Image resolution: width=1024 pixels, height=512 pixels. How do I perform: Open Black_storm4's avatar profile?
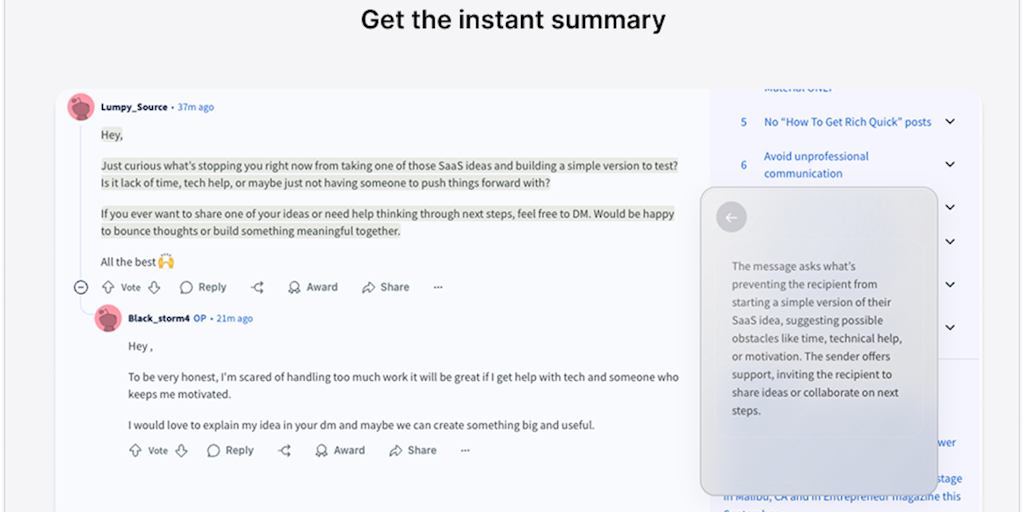coord(108,318)
